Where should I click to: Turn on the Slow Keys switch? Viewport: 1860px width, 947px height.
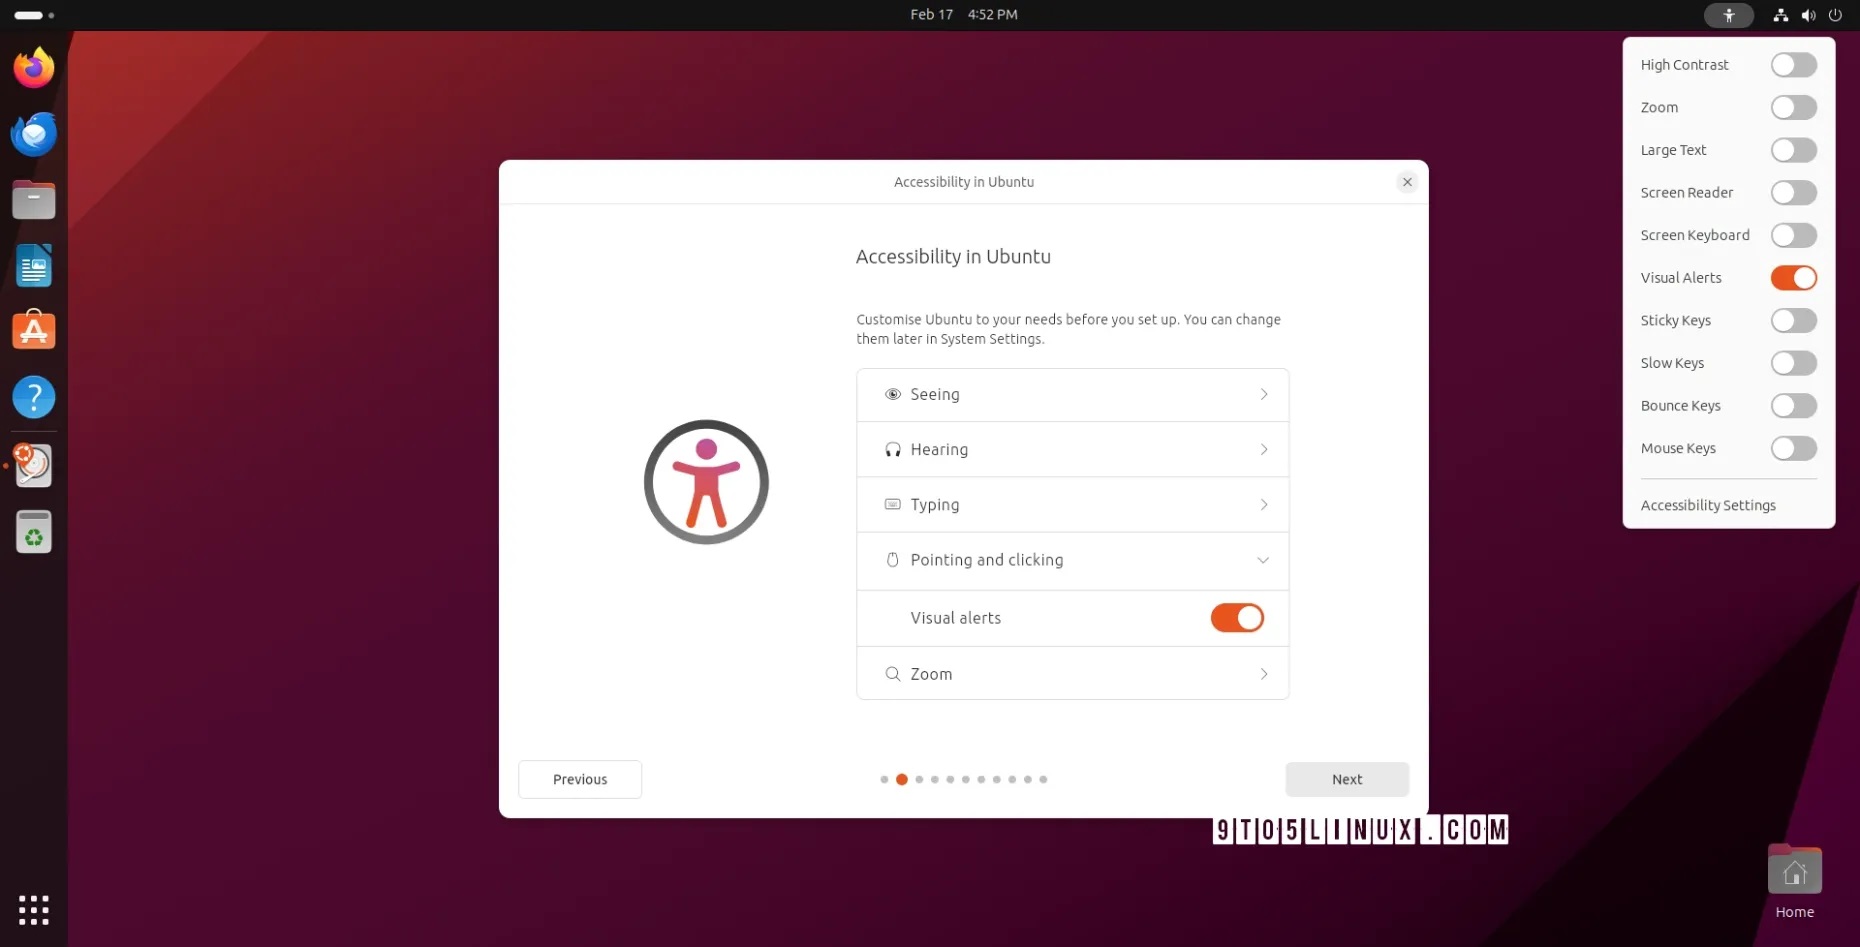(1794, 363)
